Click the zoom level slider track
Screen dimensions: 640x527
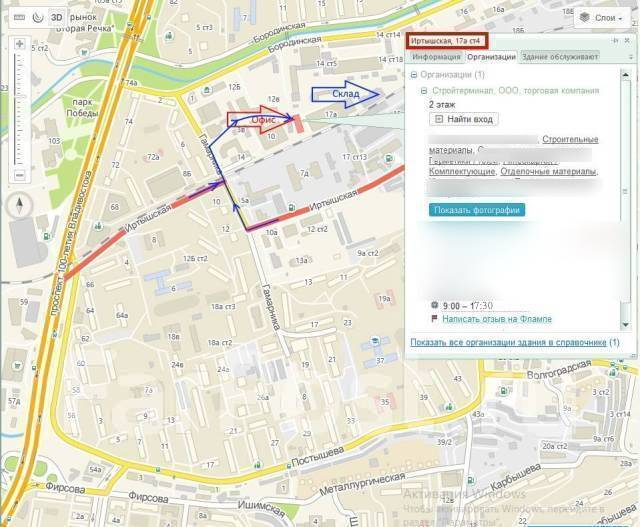(17, 109)
